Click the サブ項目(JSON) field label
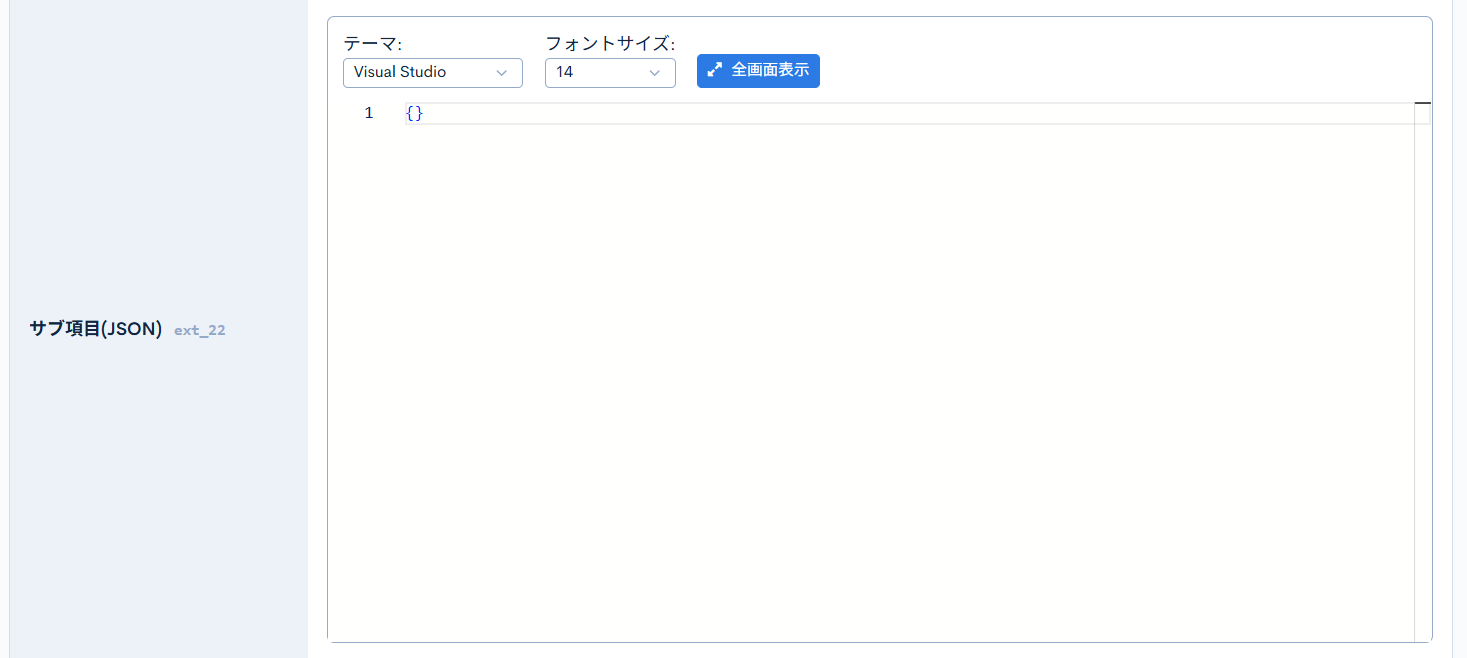 pos(94,328)
